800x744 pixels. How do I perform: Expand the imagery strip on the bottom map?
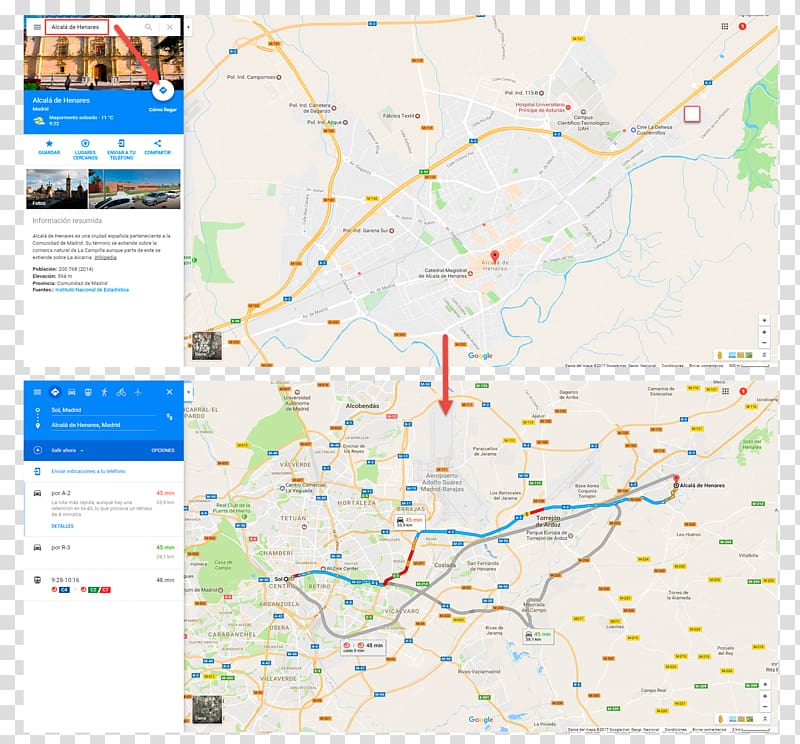(x=764, y=719)
